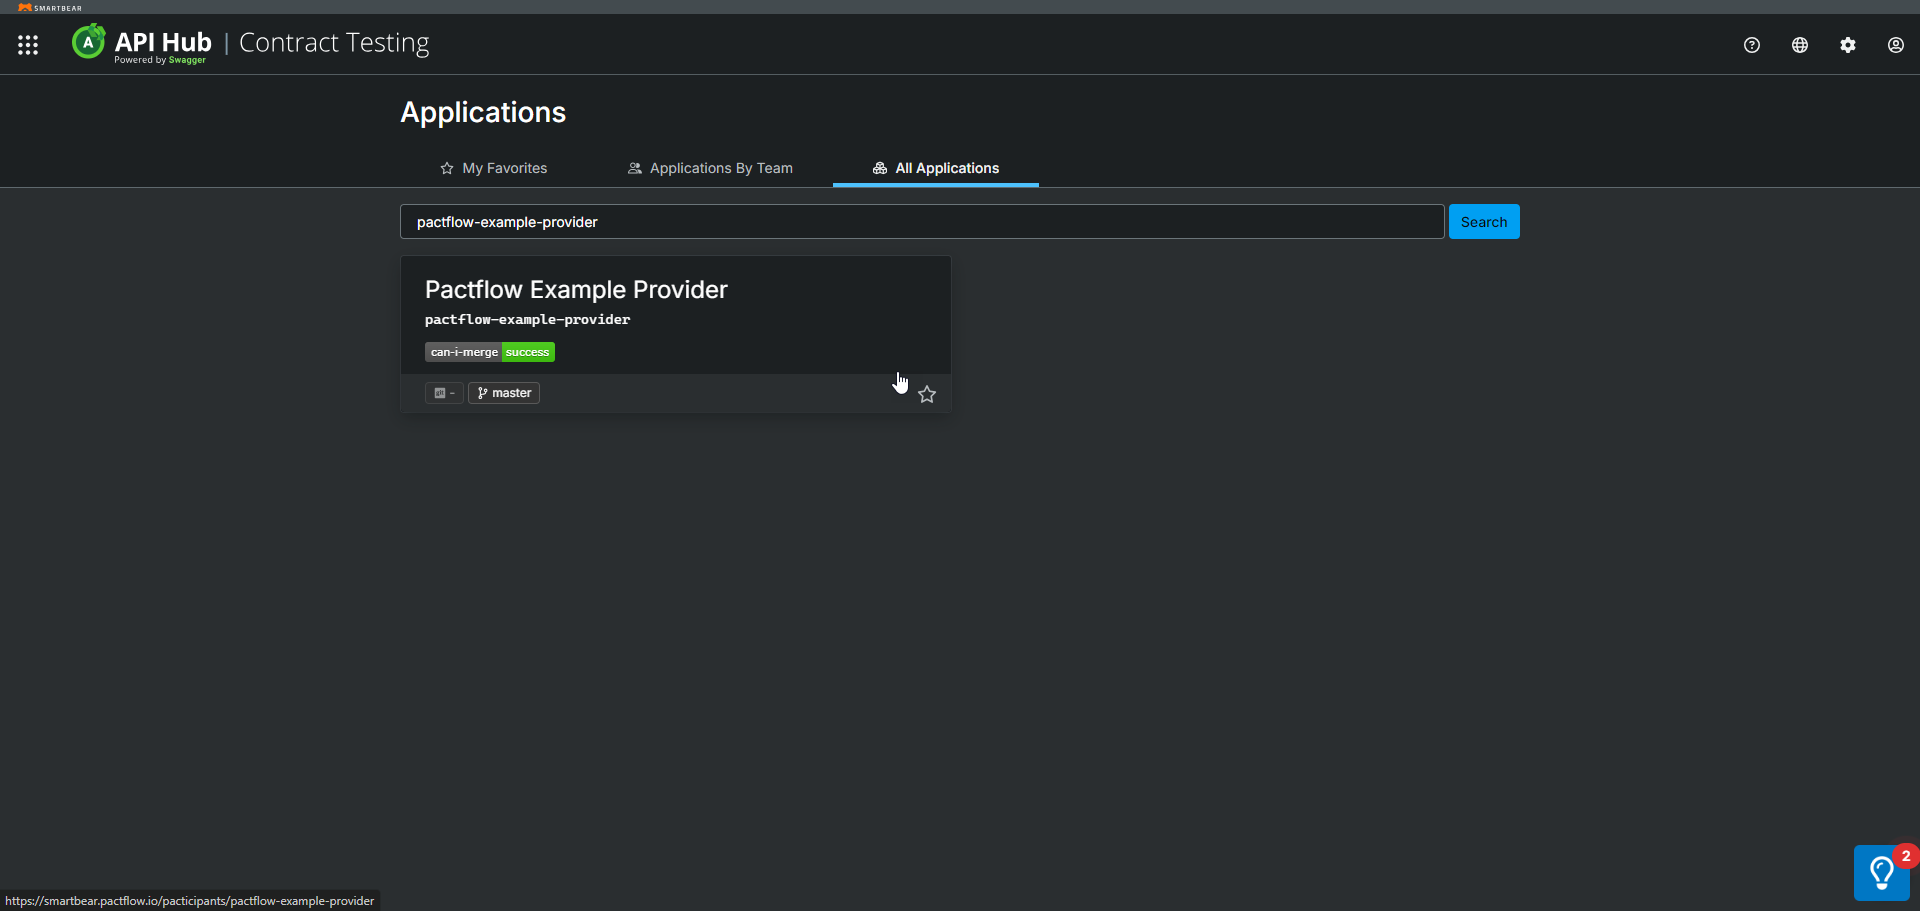Click the API Hub logo
This screenshot has width=1920, height=911.
(x=142, y=44)
